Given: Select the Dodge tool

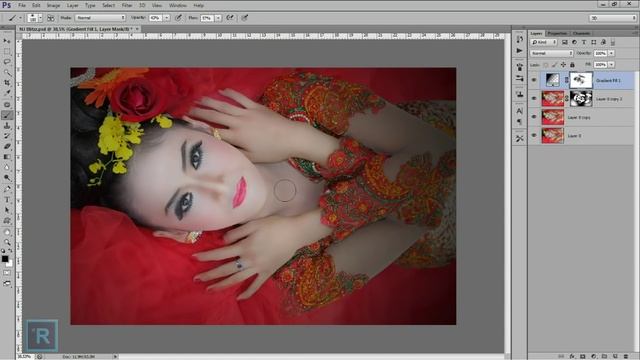Looking at the screenshot, I should 7,178.
